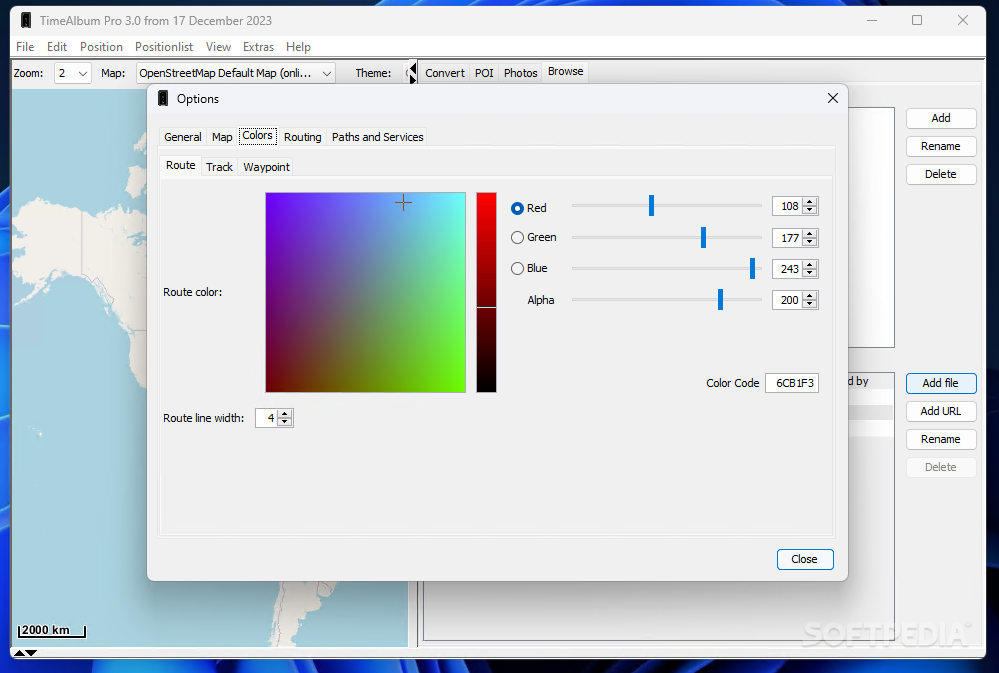This screenshot has width=999, height=673.
Task: Select the Red radio button
Action: (517, 208)
